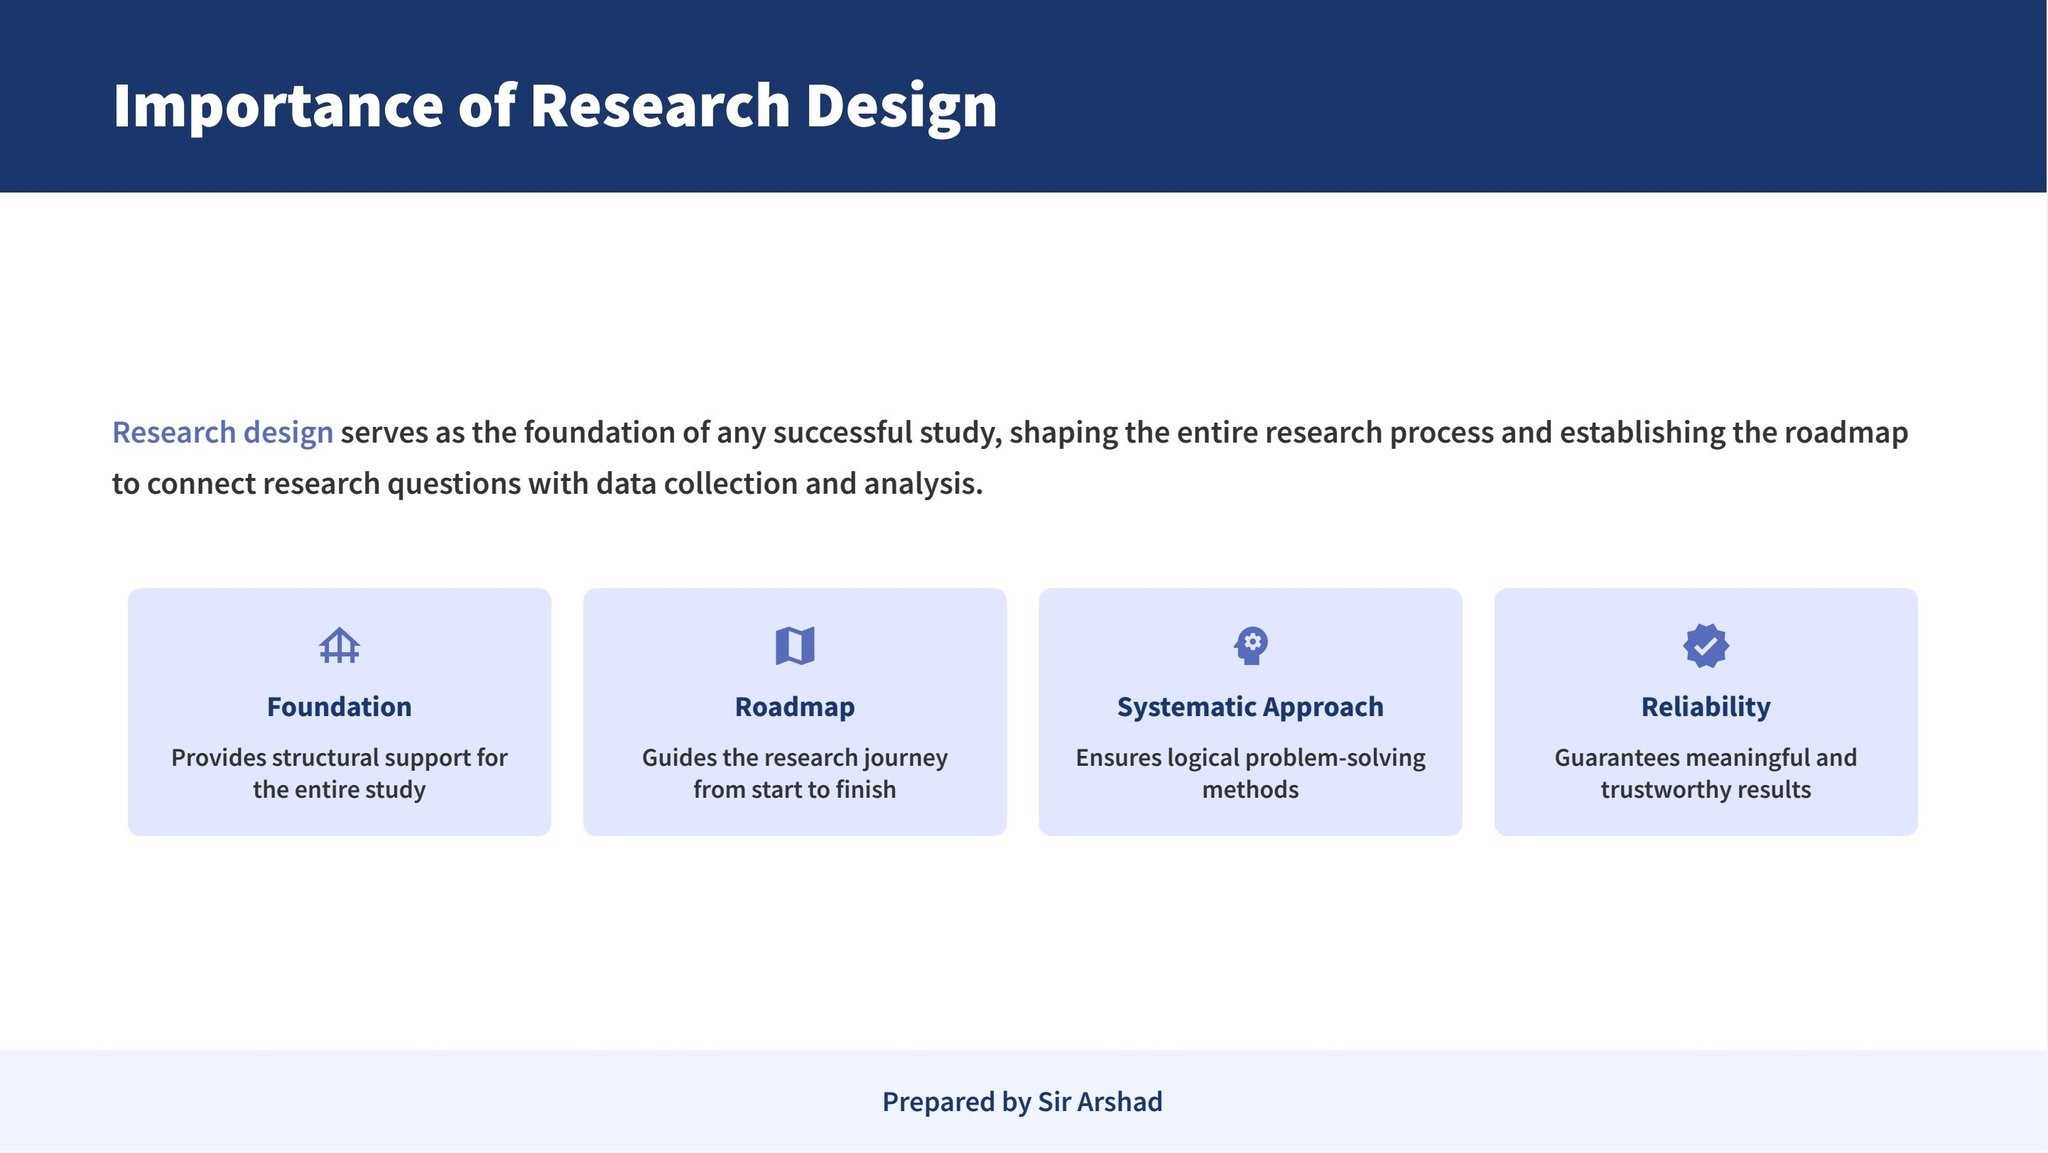Screen dimensions: 2048x1153
Task: Click 'Guides the research journey' description
Action: tap(795, 773)
